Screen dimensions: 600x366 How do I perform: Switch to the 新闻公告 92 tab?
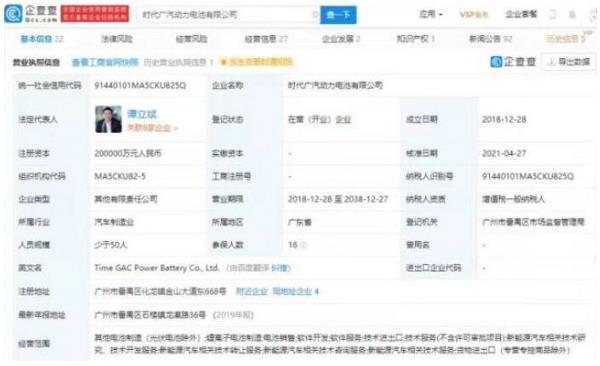491,39
